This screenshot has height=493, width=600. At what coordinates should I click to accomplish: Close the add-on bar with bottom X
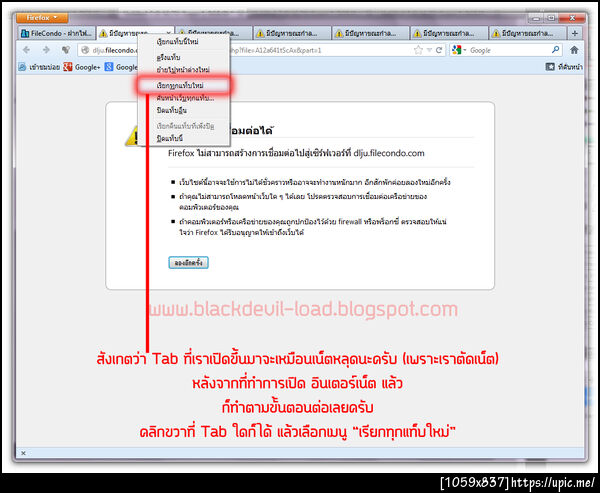[x=23, y=453]
